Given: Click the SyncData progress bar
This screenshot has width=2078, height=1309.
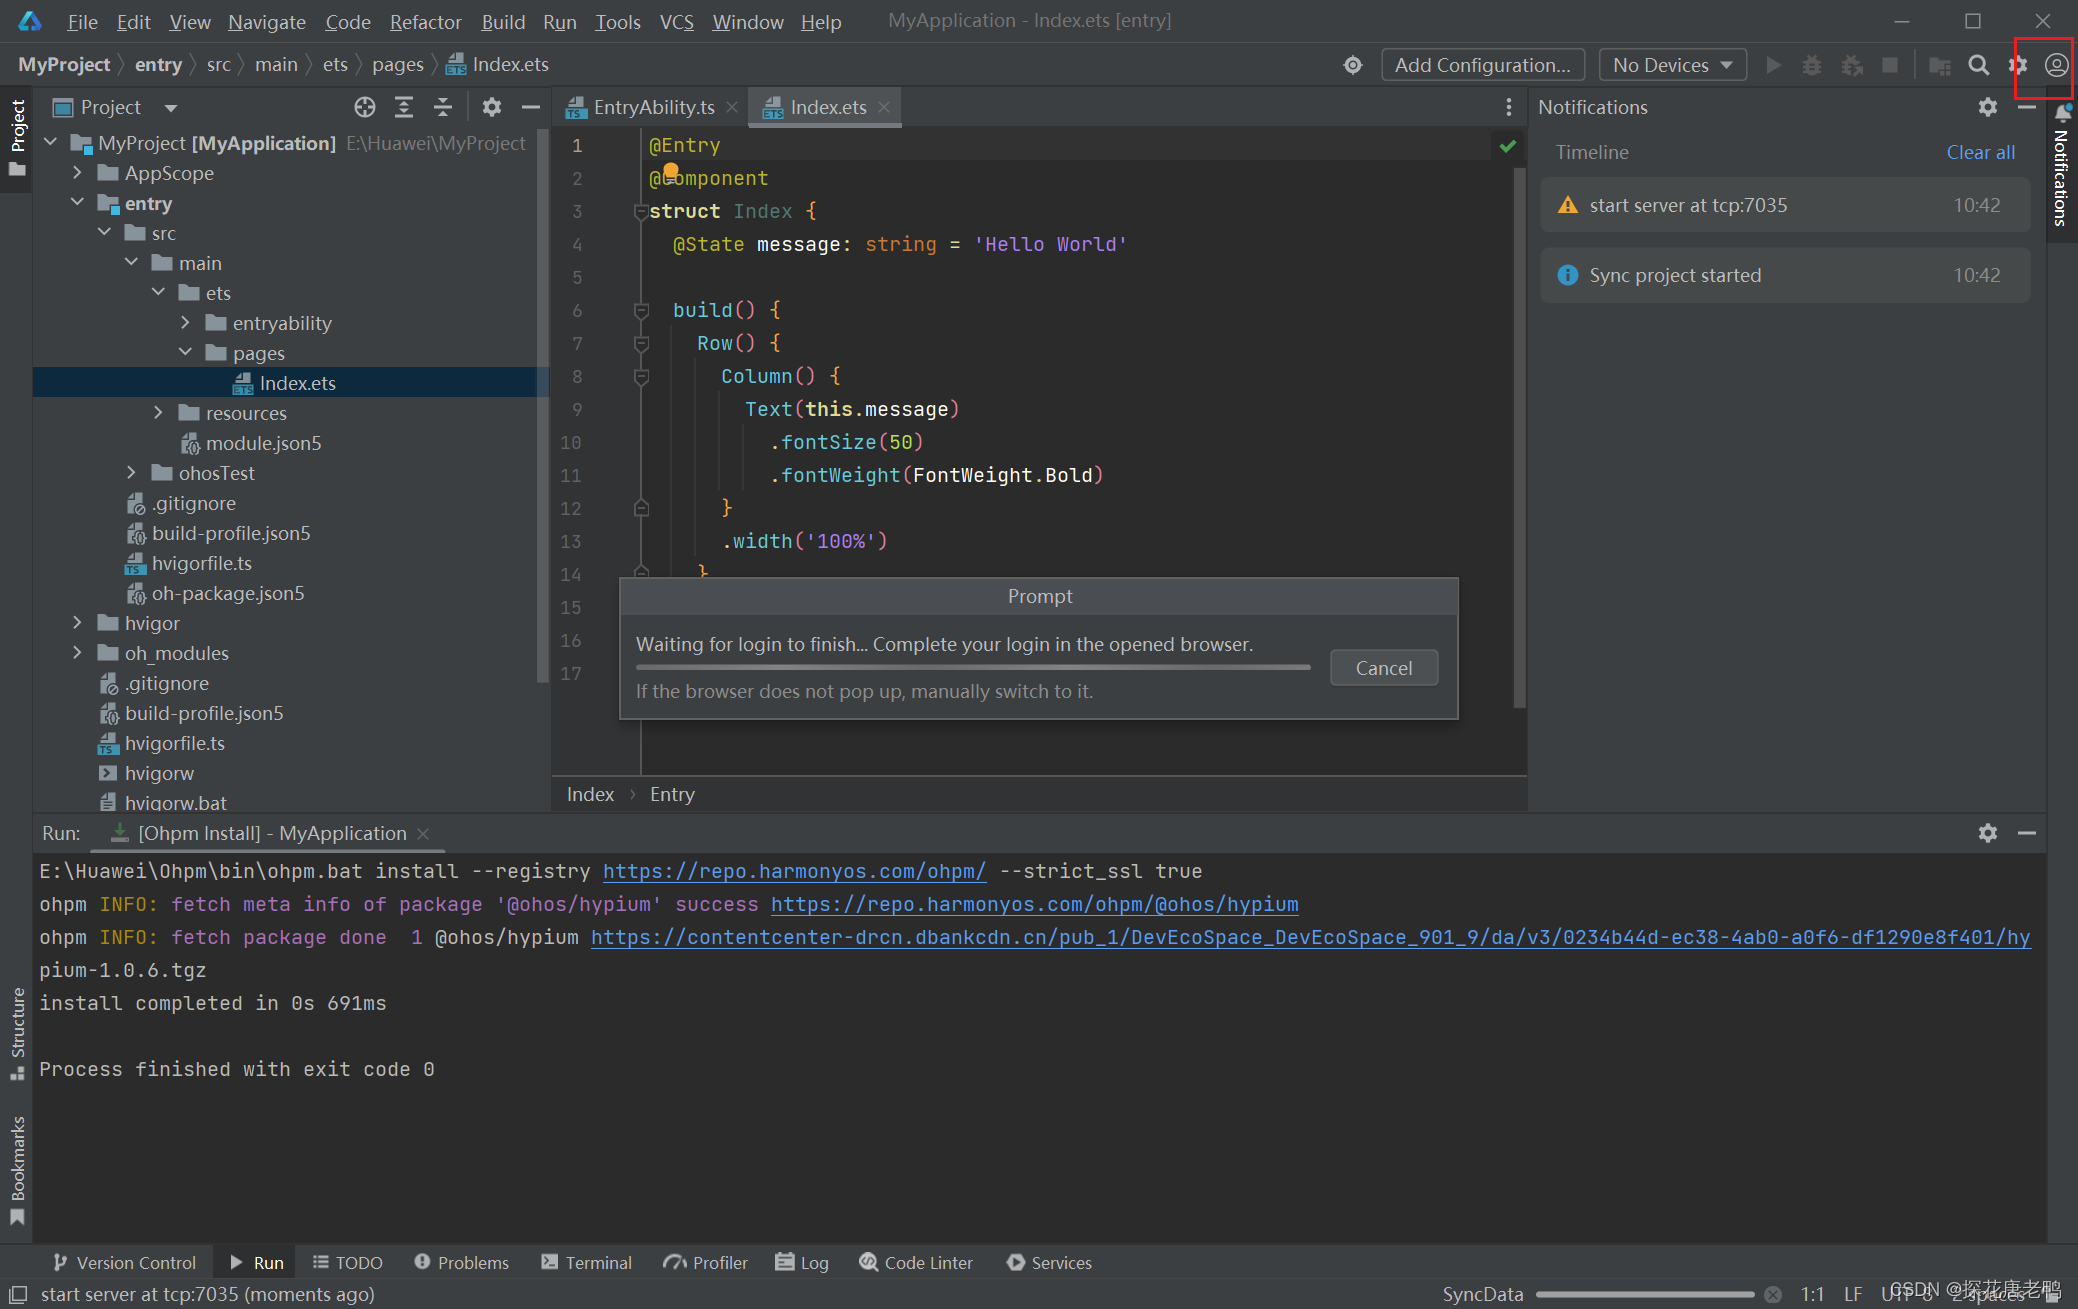Looking at the screenshot, I should [x=1645, y=1294].
